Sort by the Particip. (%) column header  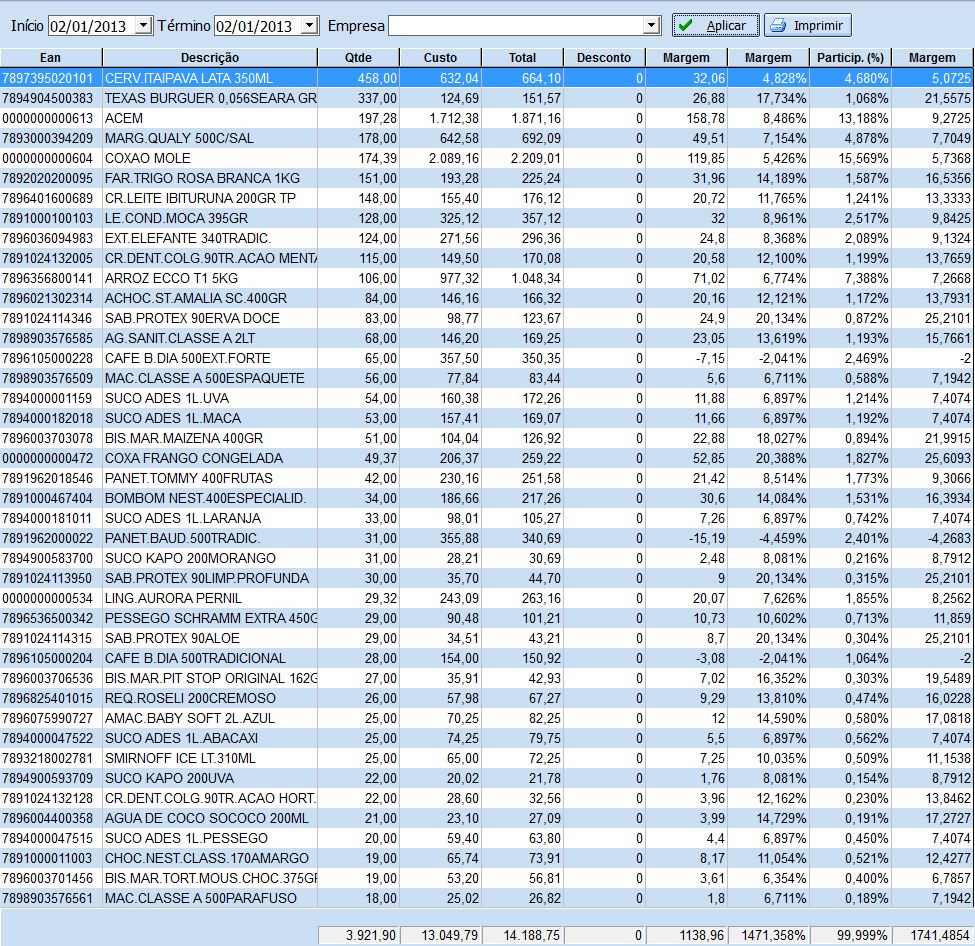coord(850,58)
